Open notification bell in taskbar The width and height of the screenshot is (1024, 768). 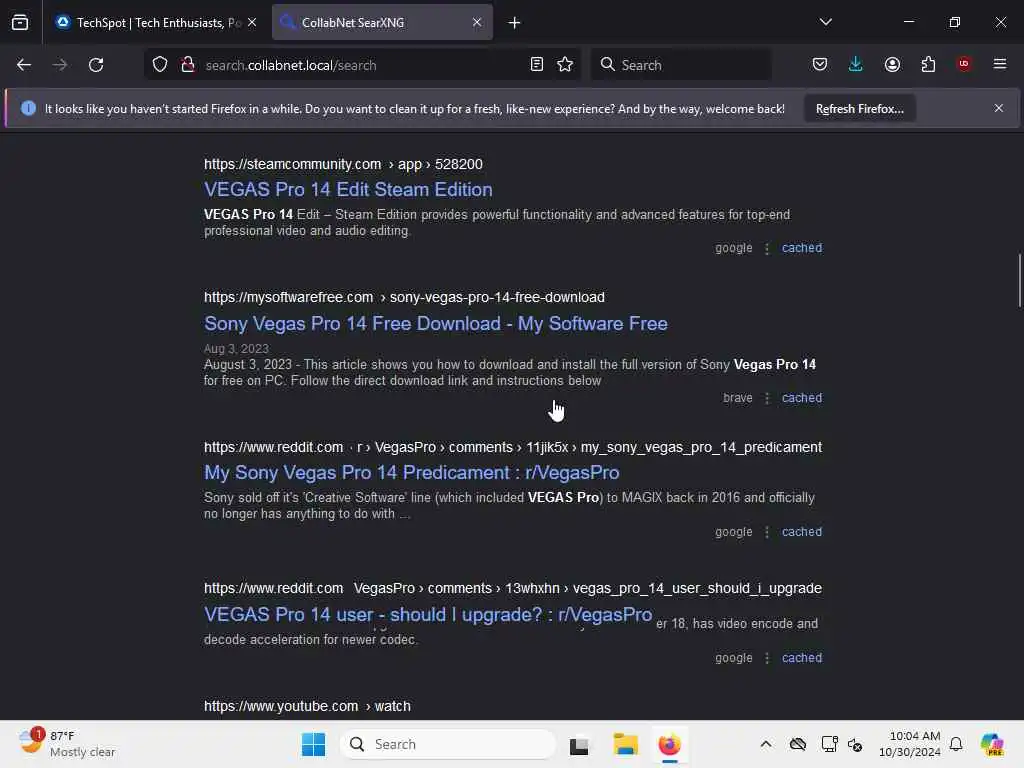956,744
